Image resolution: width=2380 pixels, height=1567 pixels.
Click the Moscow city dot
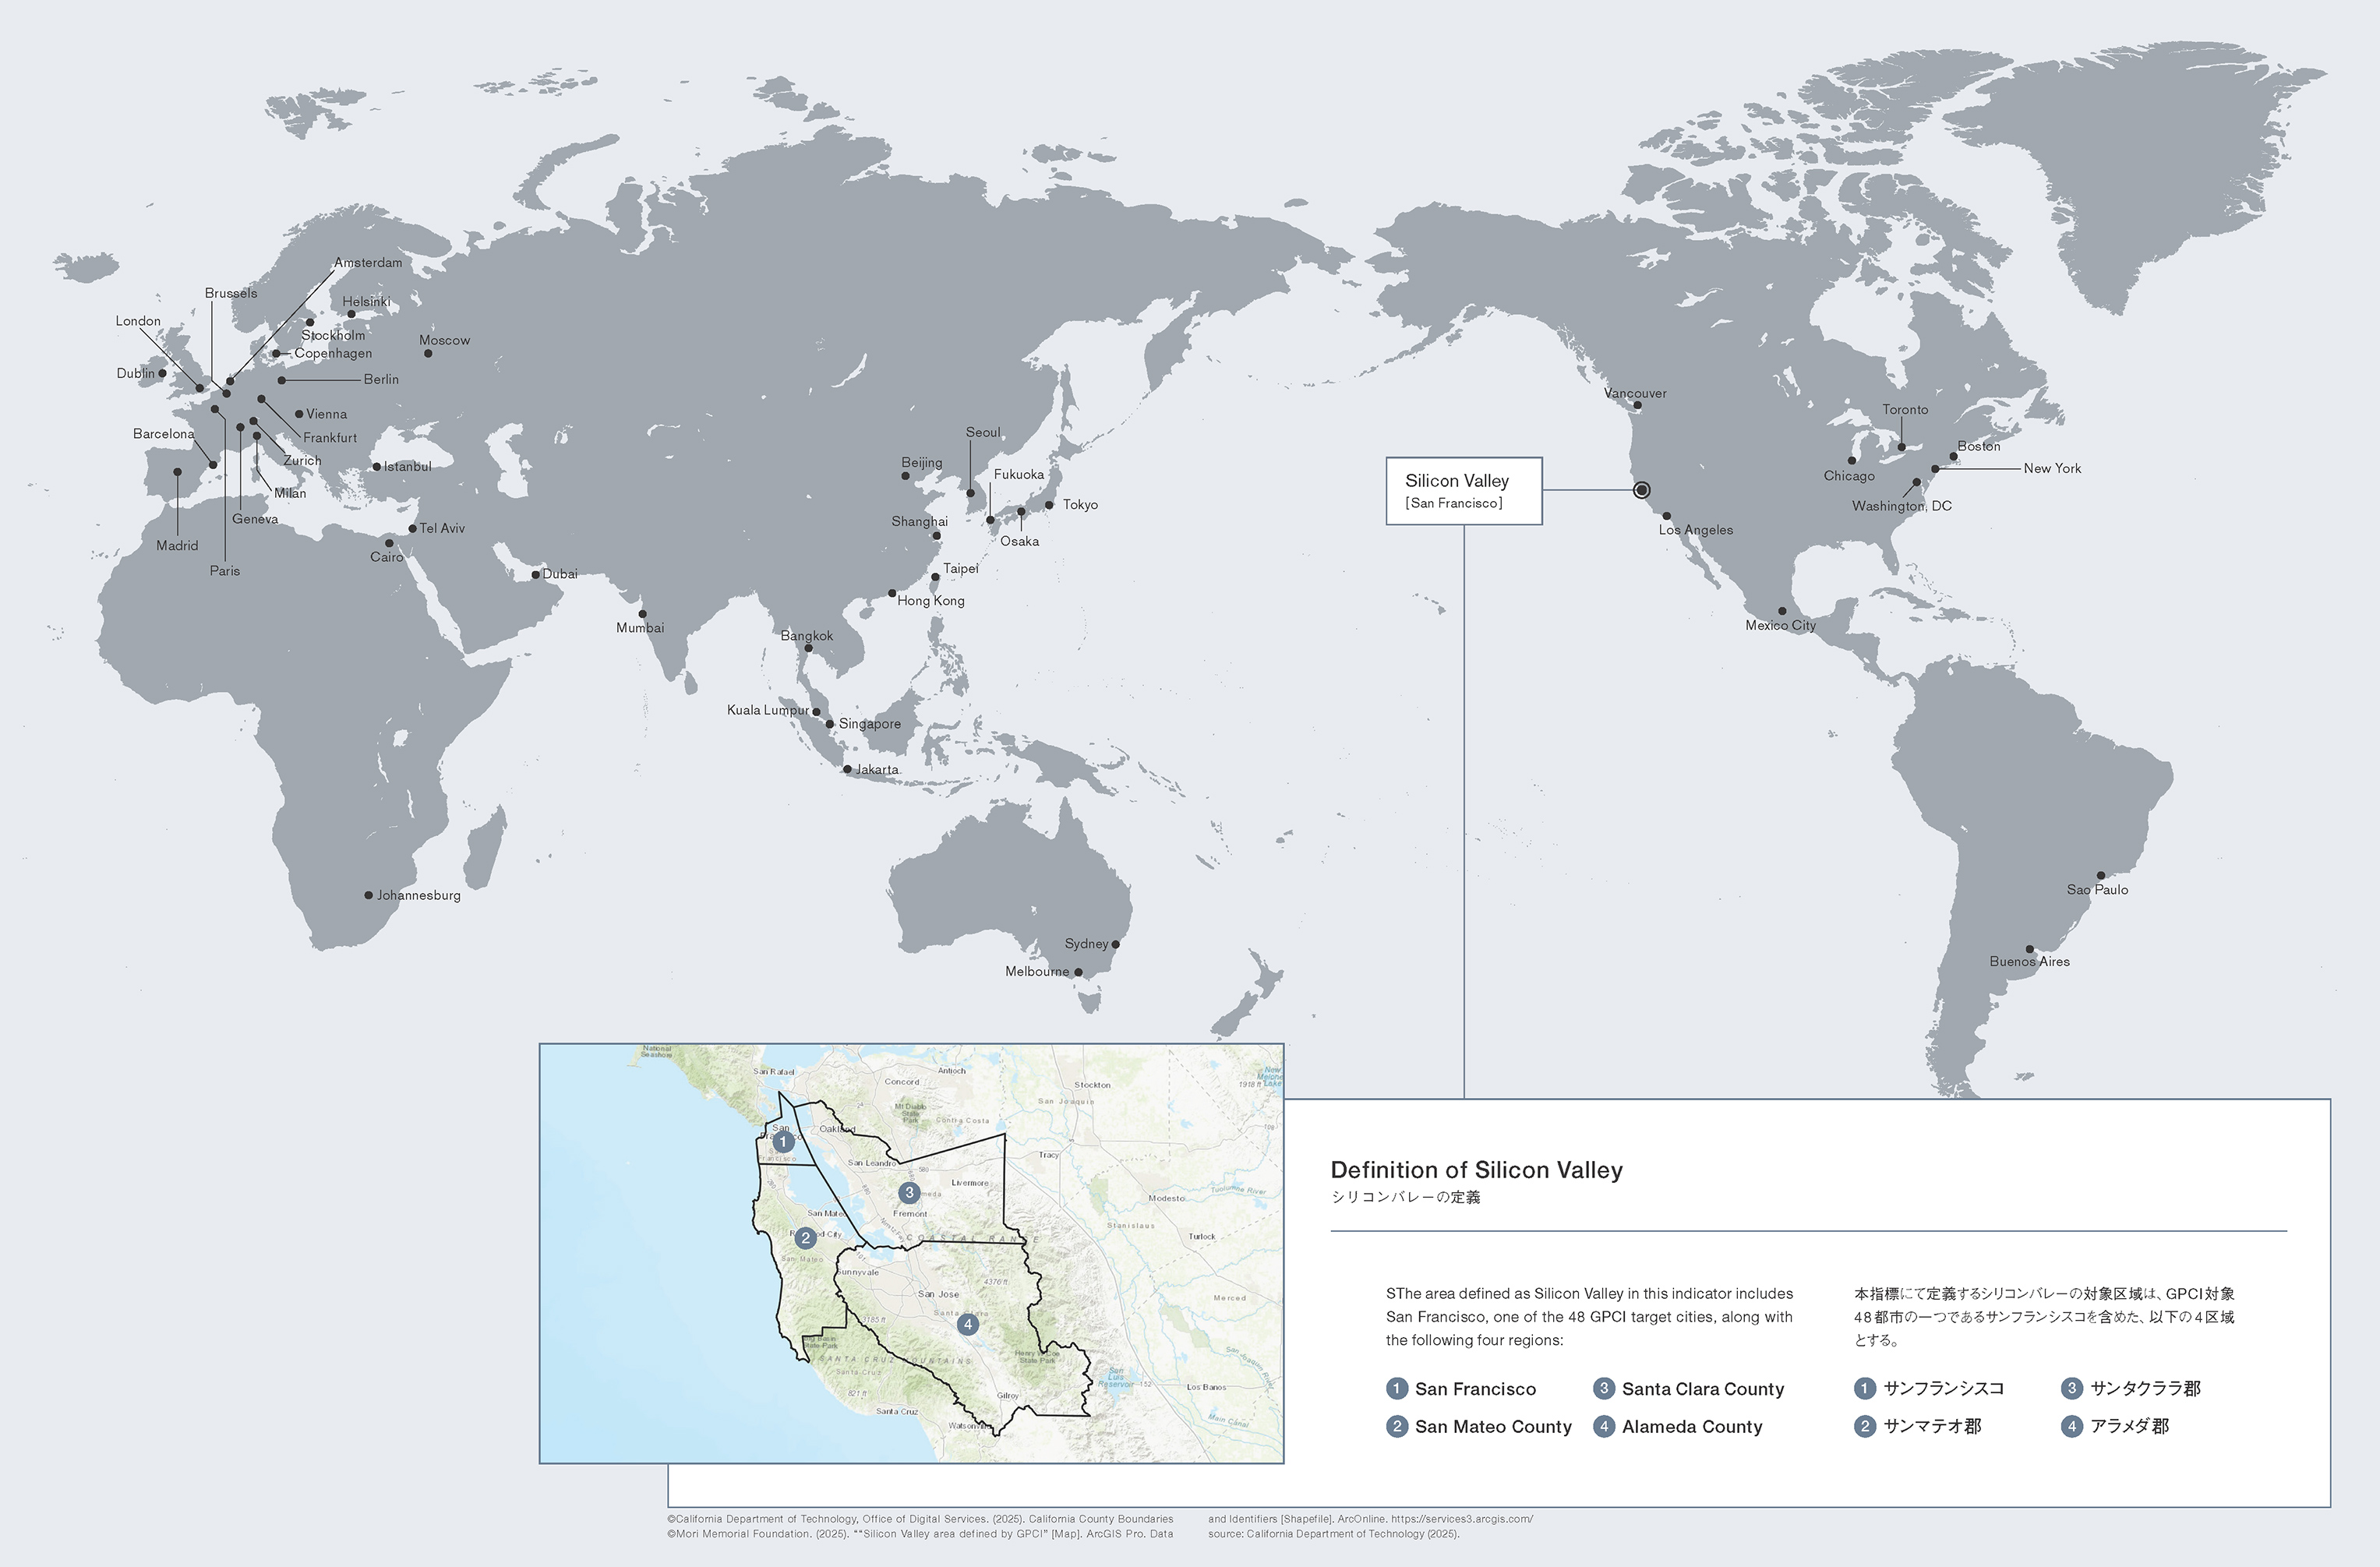pyautogui.click(x=428, y=353)
